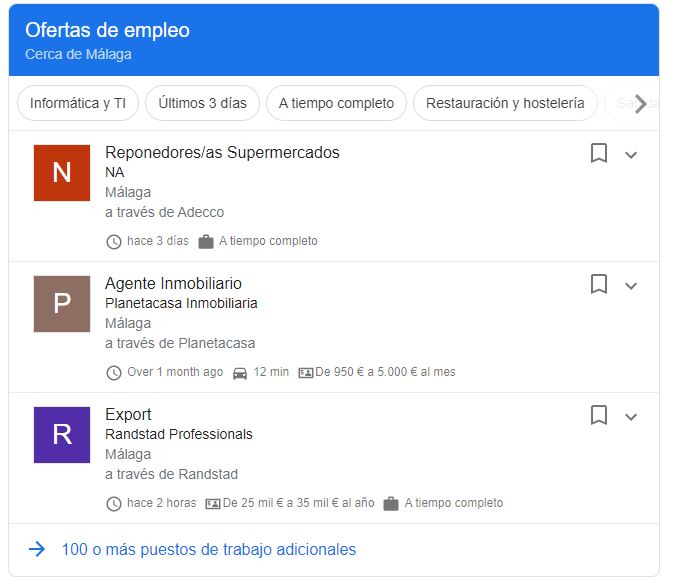
Task: Click salary icon by De 950 € a 5.000 €
Action: coord(305,373)
